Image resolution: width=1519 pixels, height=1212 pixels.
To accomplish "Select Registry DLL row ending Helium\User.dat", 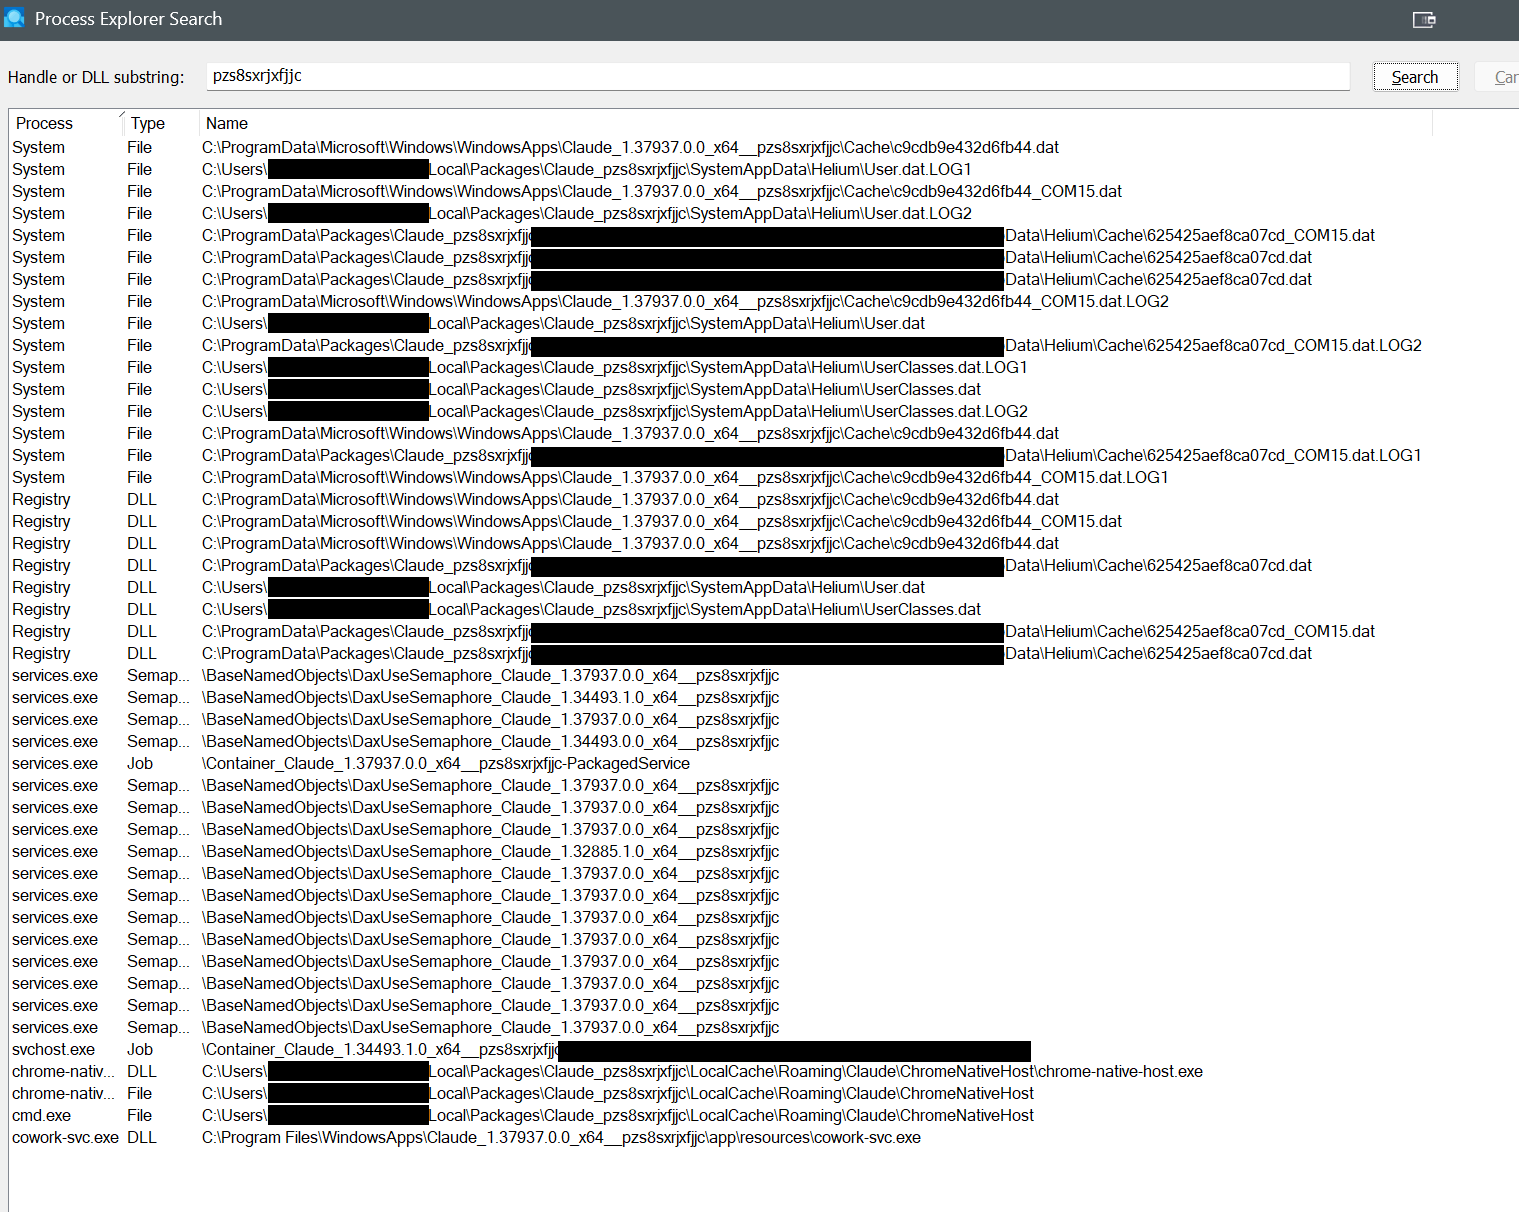I will pyautogui.click(x=721, y=587).
